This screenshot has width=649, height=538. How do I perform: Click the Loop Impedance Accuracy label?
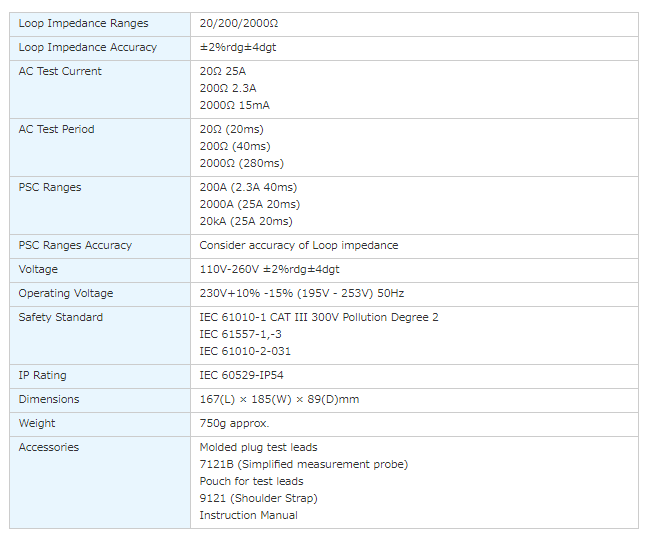tap(87, 47)
